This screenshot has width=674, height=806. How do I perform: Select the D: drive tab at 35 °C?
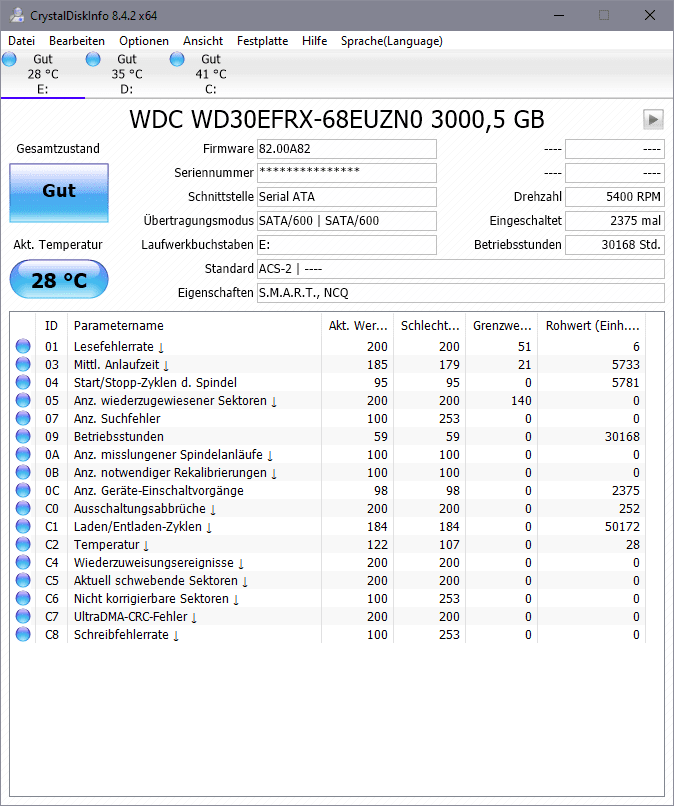point(126,74)
